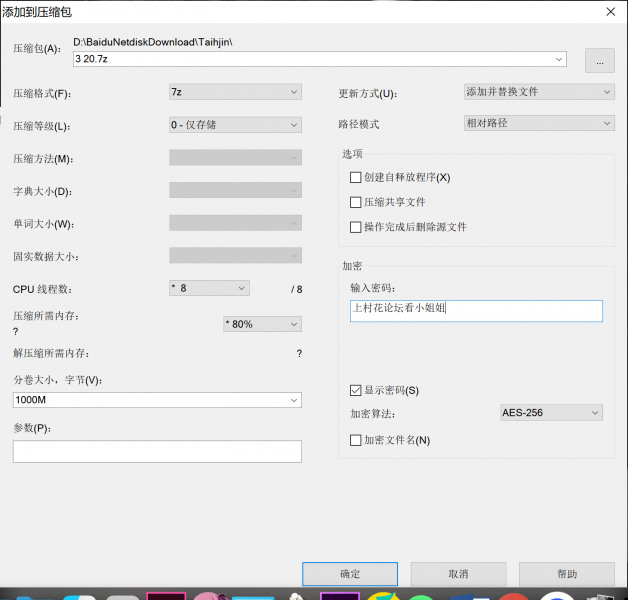Click the browse "..." button for archive path
The width and height of the screenshot is (628, 600).
(x=599, y=60)
